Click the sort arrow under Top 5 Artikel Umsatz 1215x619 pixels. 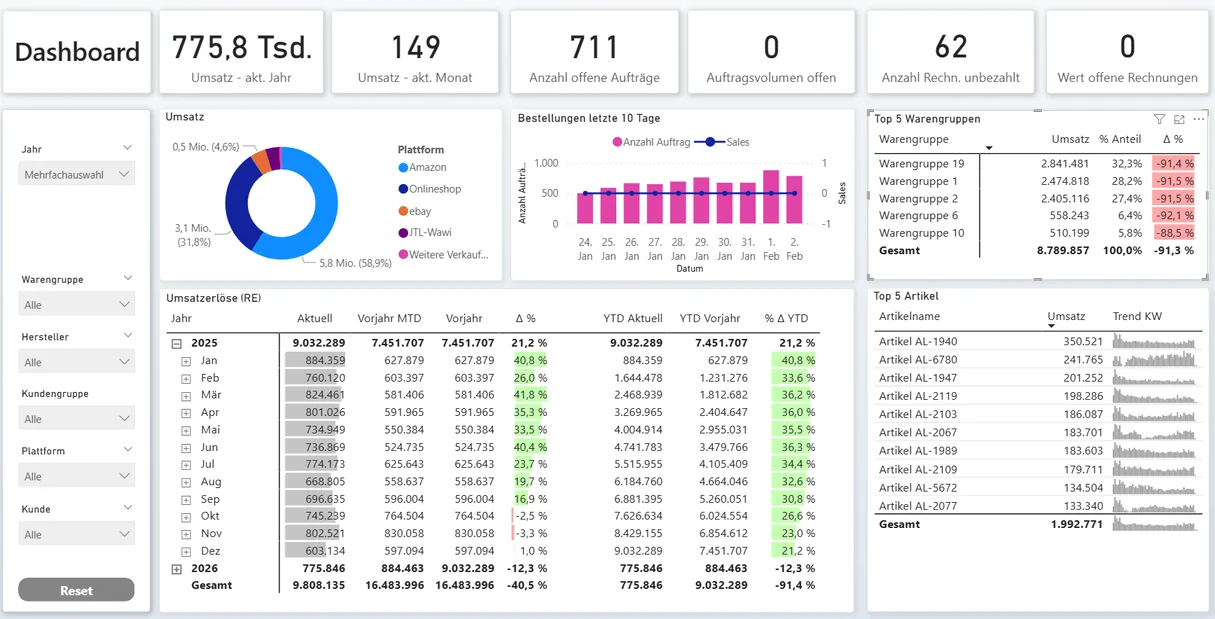(1052, 327)
